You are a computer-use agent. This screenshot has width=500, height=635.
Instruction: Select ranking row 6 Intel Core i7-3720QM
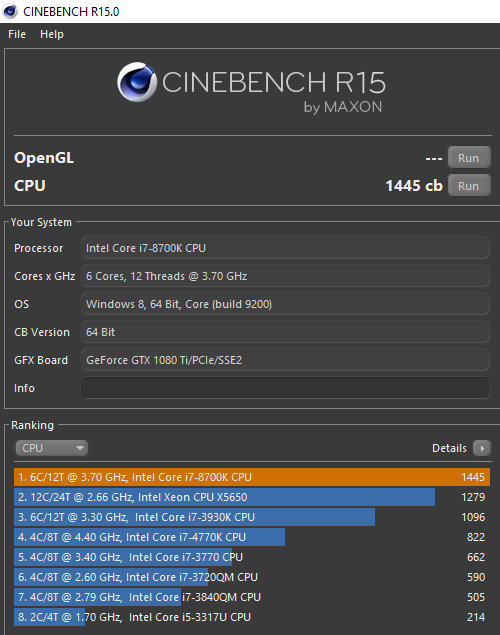pyautogui.click(x=252, y=577)
